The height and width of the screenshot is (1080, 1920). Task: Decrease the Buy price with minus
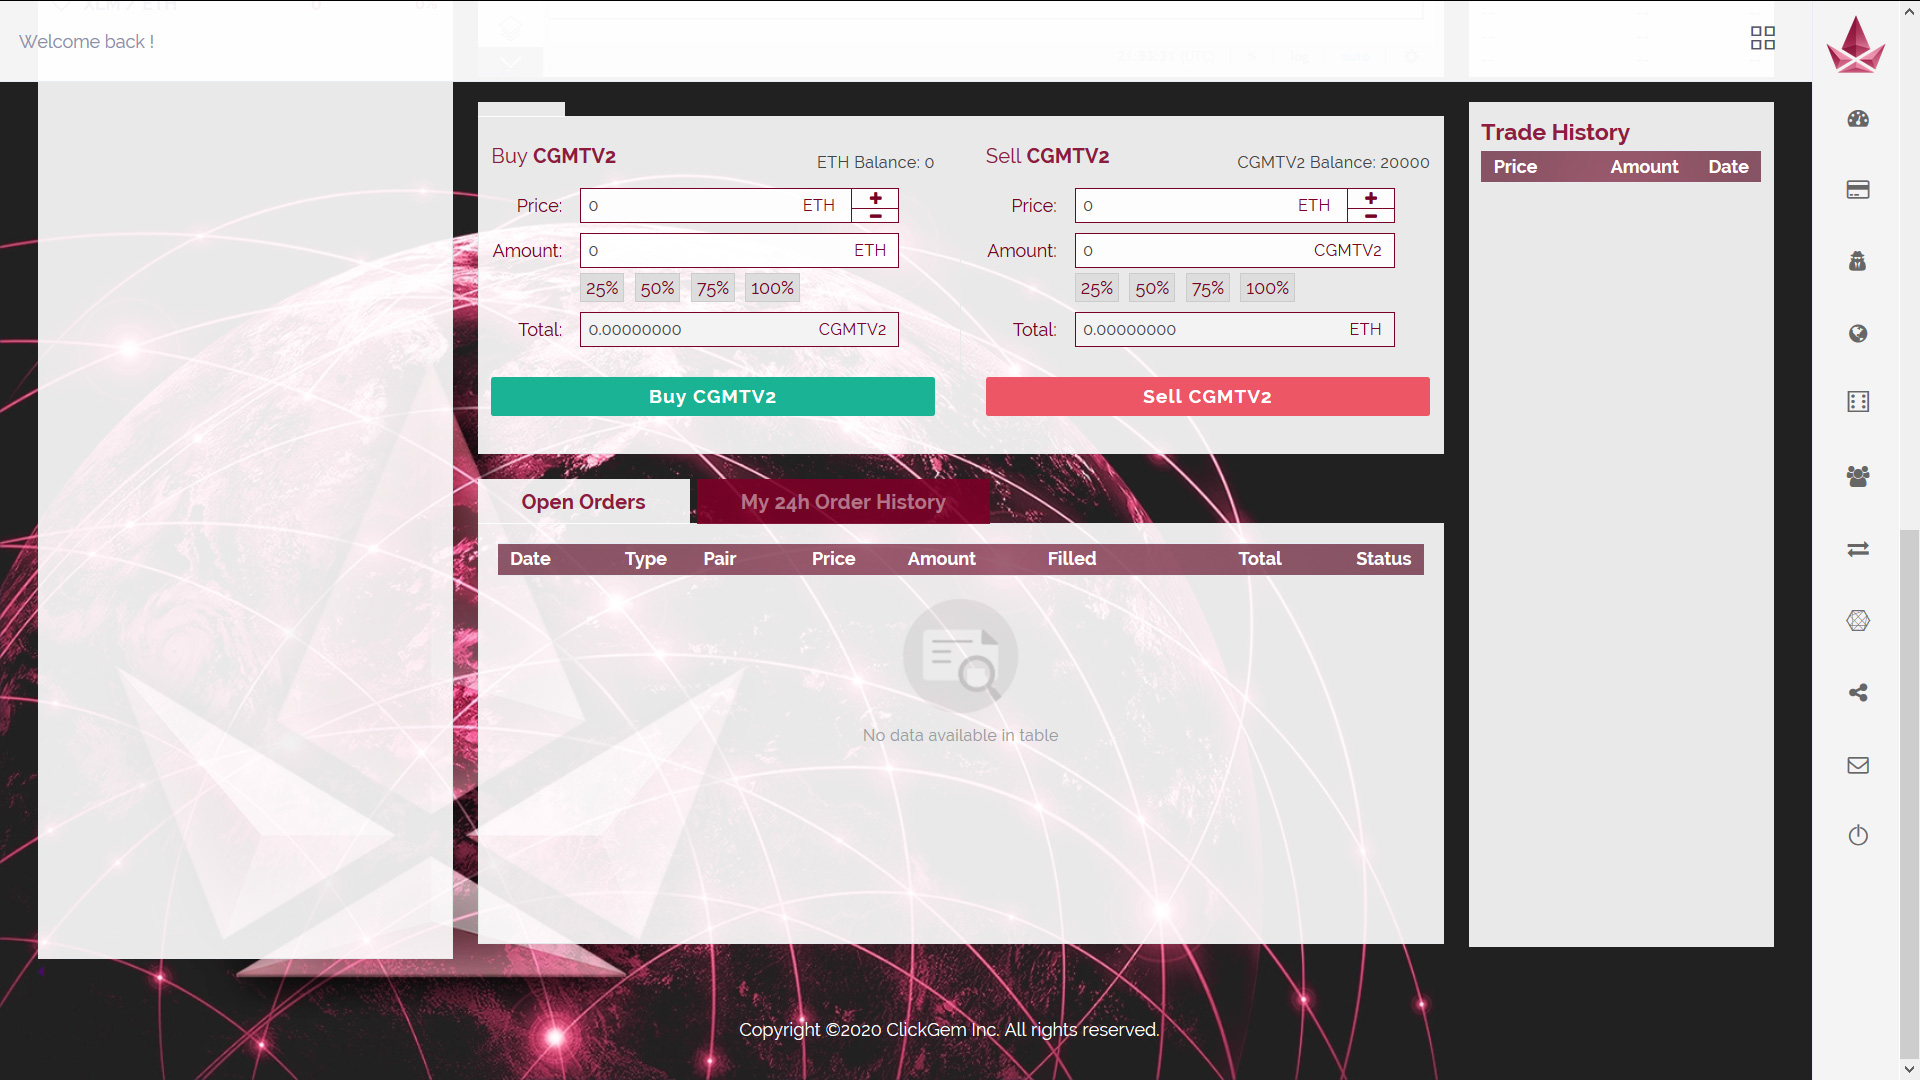[875, 215]
